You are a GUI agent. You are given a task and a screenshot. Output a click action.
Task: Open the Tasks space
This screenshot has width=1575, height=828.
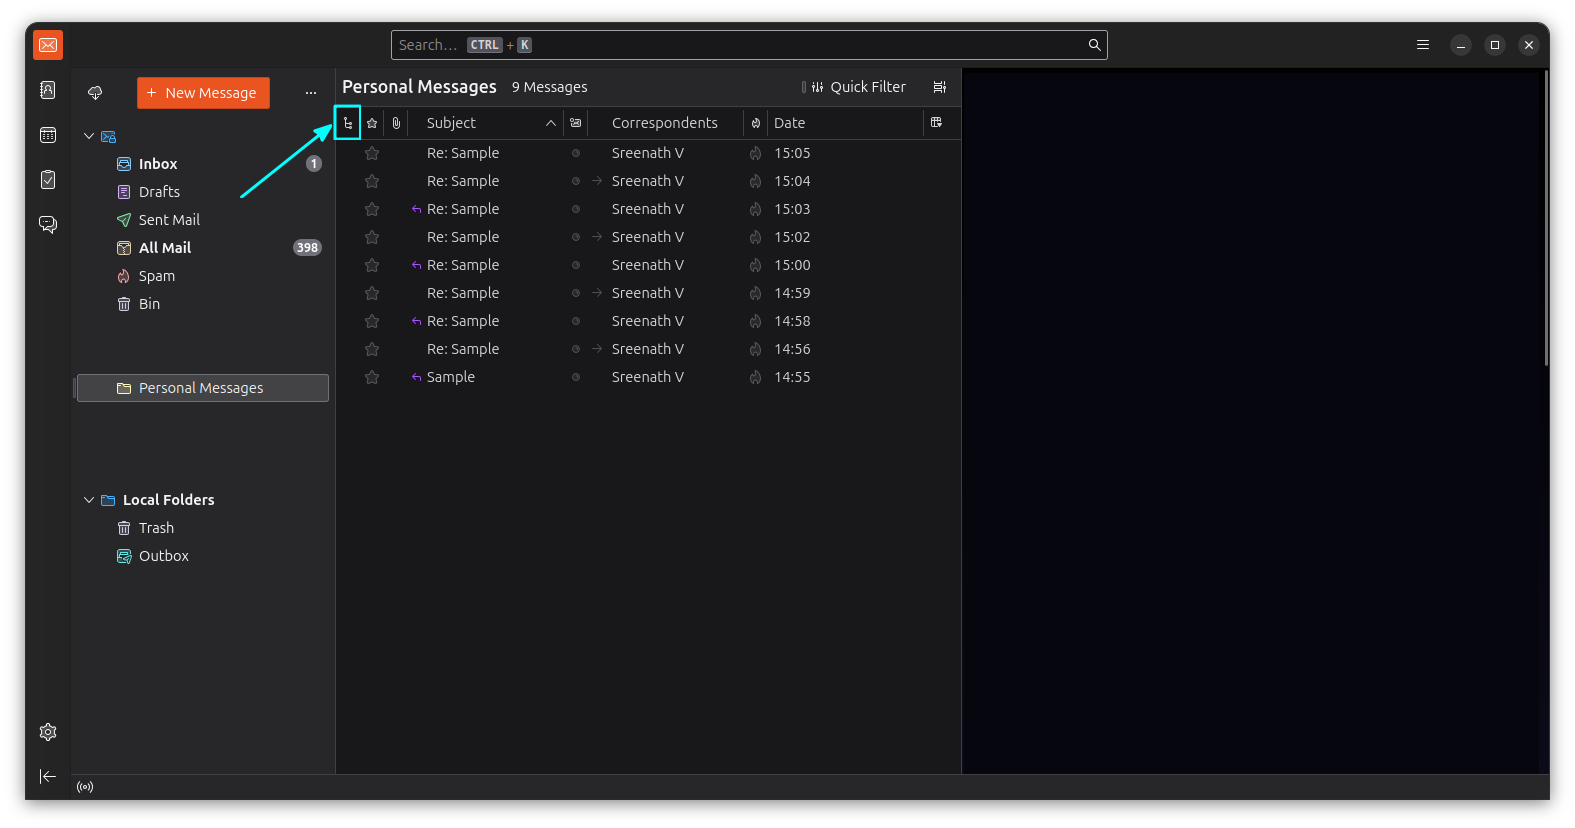coord(47,180)
